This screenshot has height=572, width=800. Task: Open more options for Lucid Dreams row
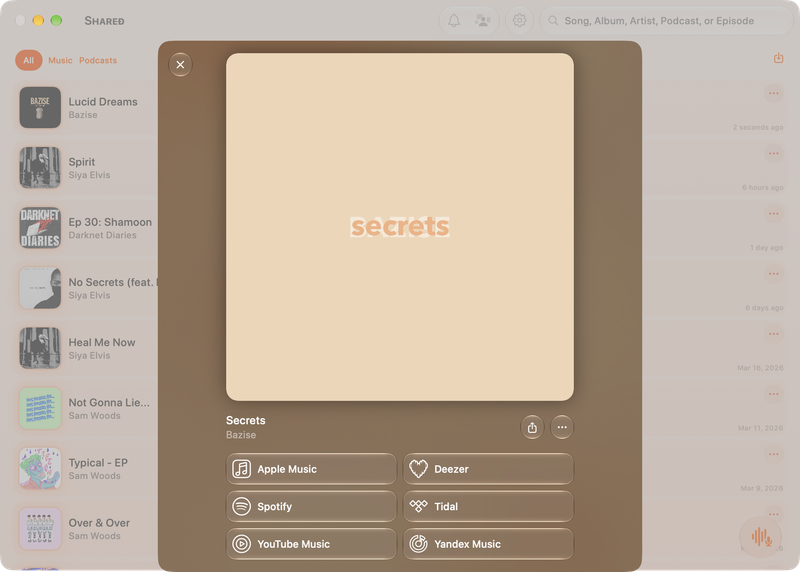click(x=773, y=93)
